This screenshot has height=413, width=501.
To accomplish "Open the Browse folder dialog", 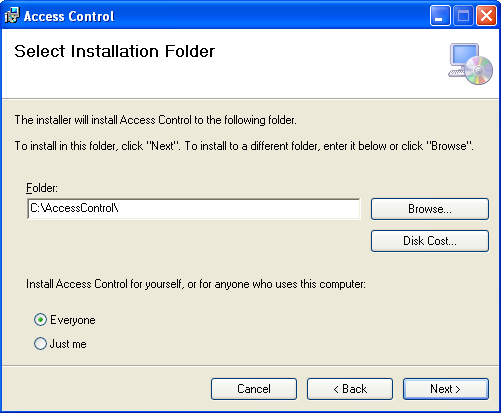I will tap(430, 209).
